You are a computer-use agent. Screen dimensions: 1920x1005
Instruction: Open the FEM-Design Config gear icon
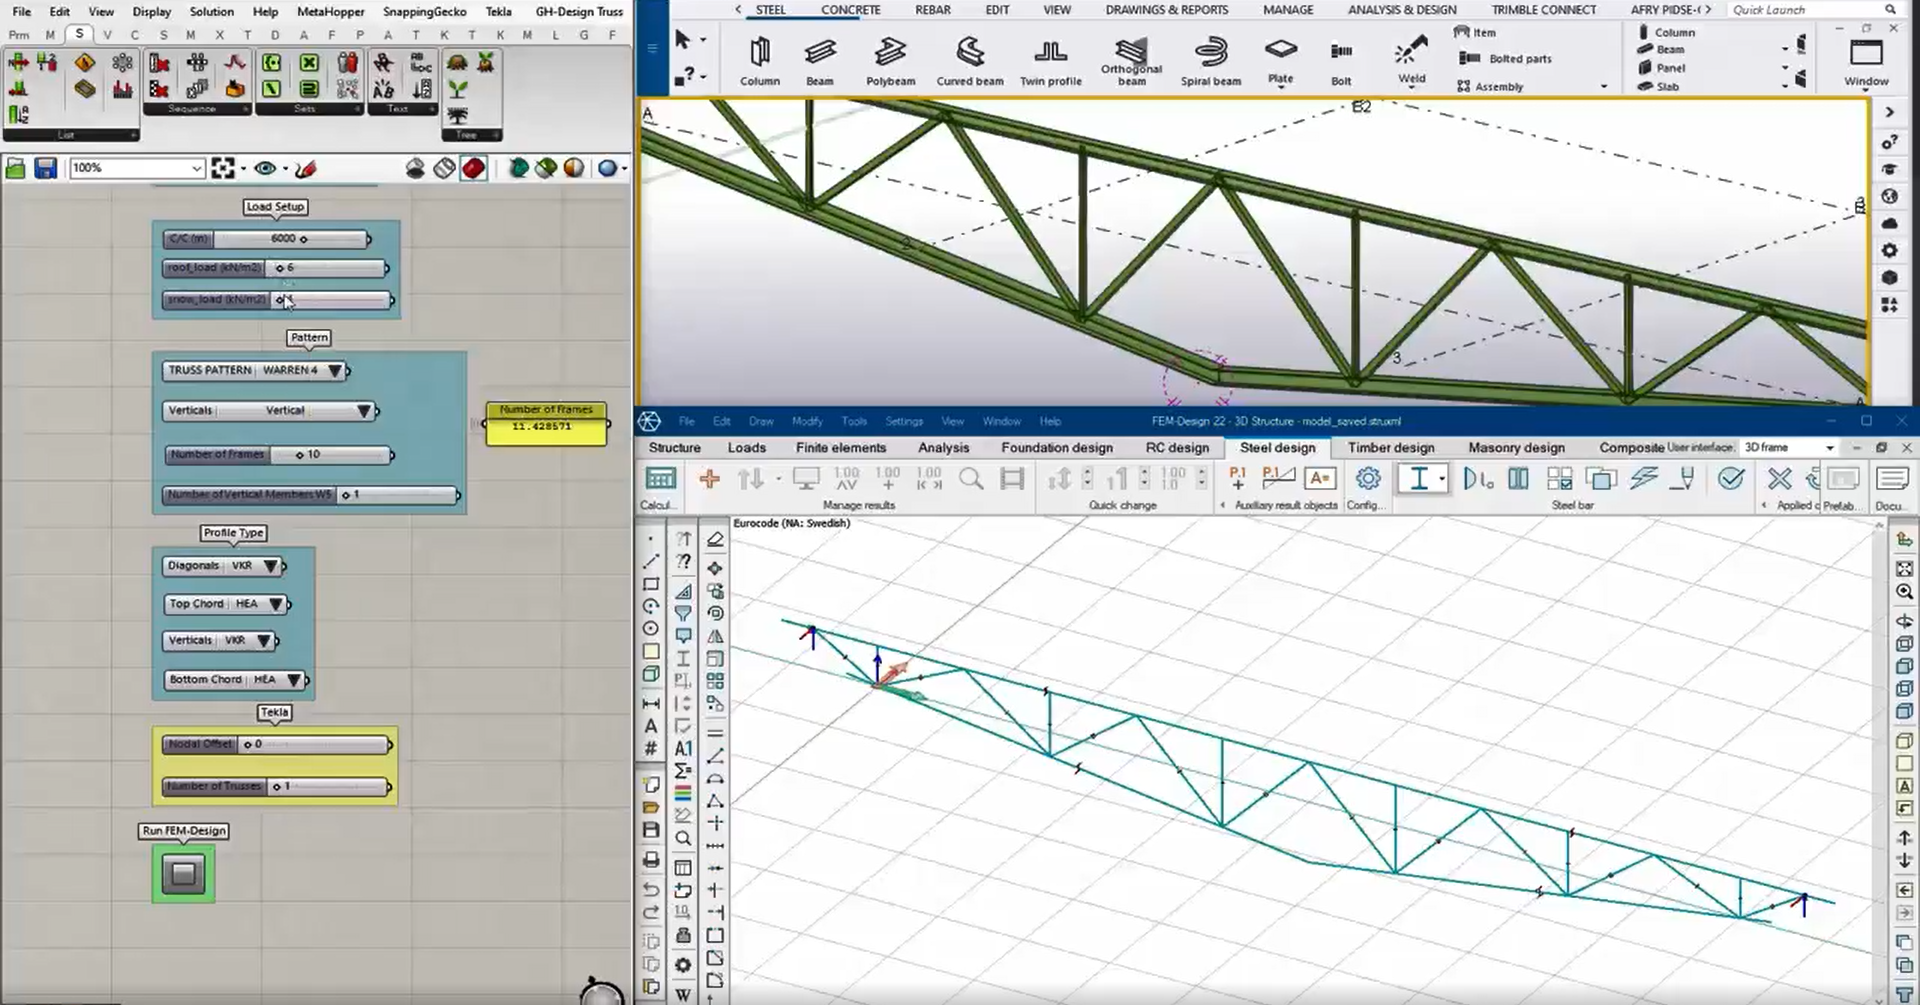[x=1367, y=480]
